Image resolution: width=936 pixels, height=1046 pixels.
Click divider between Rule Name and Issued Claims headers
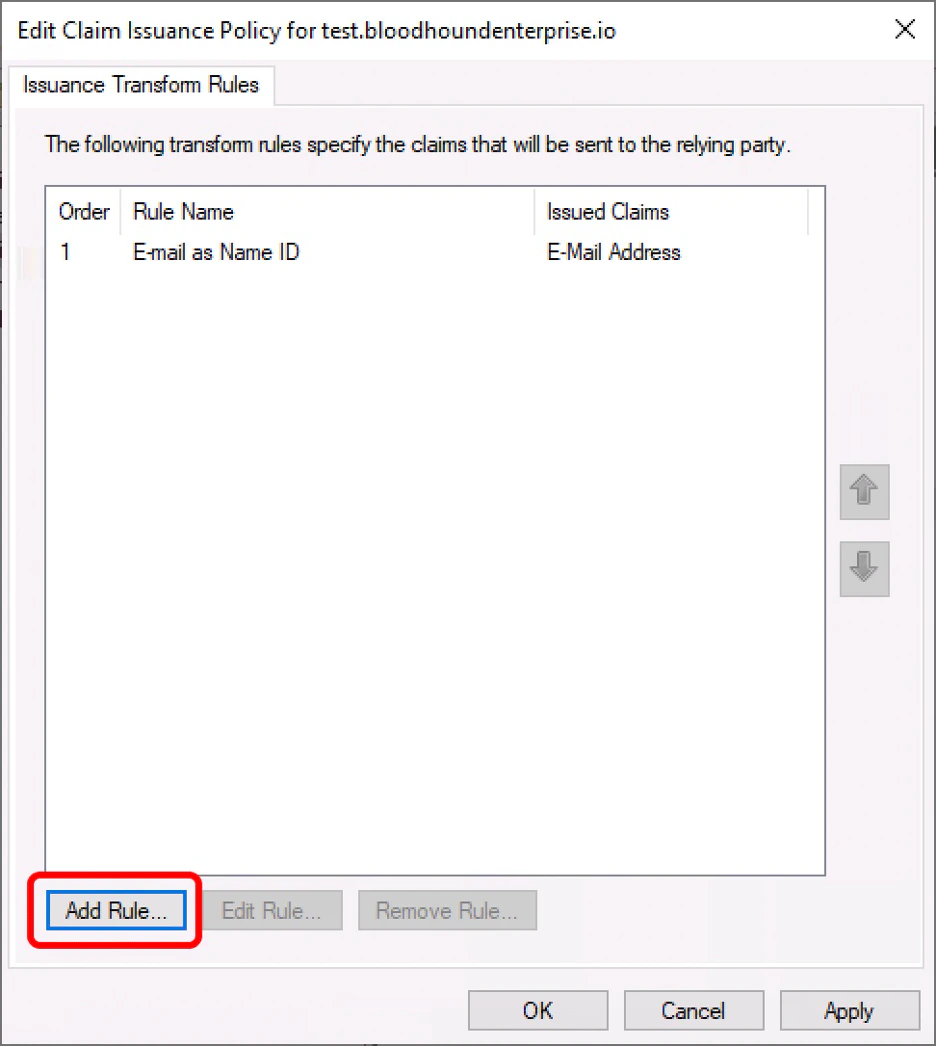(534, 211)
